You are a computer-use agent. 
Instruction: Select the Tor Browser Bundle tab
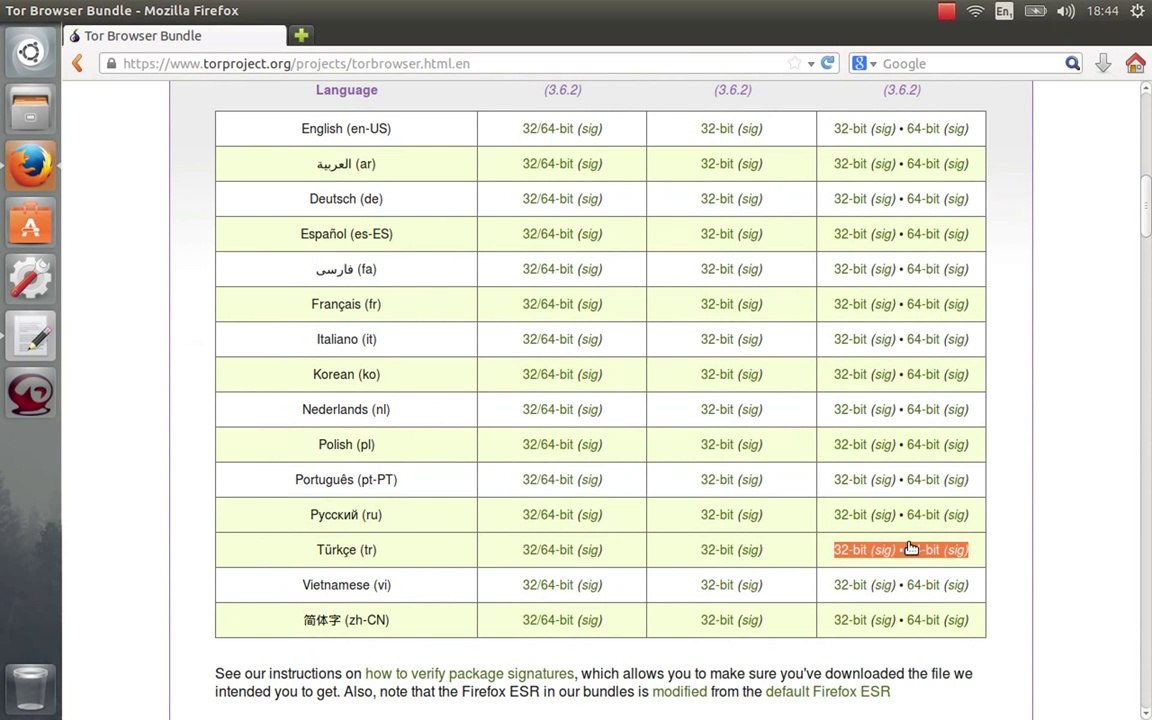point(175,35)
